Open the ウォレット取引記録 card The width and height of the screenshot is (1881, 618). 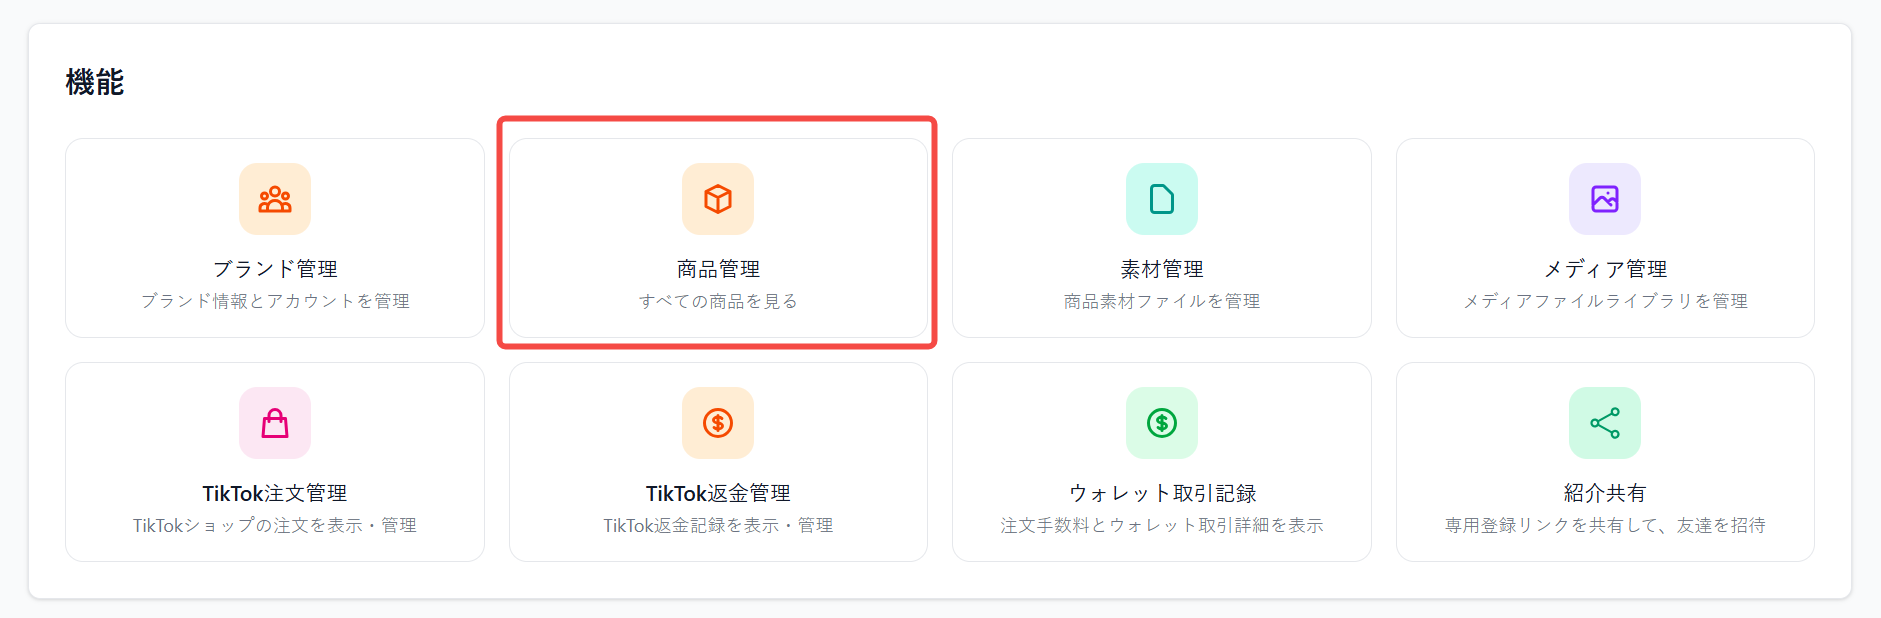tap(1161, 461)
